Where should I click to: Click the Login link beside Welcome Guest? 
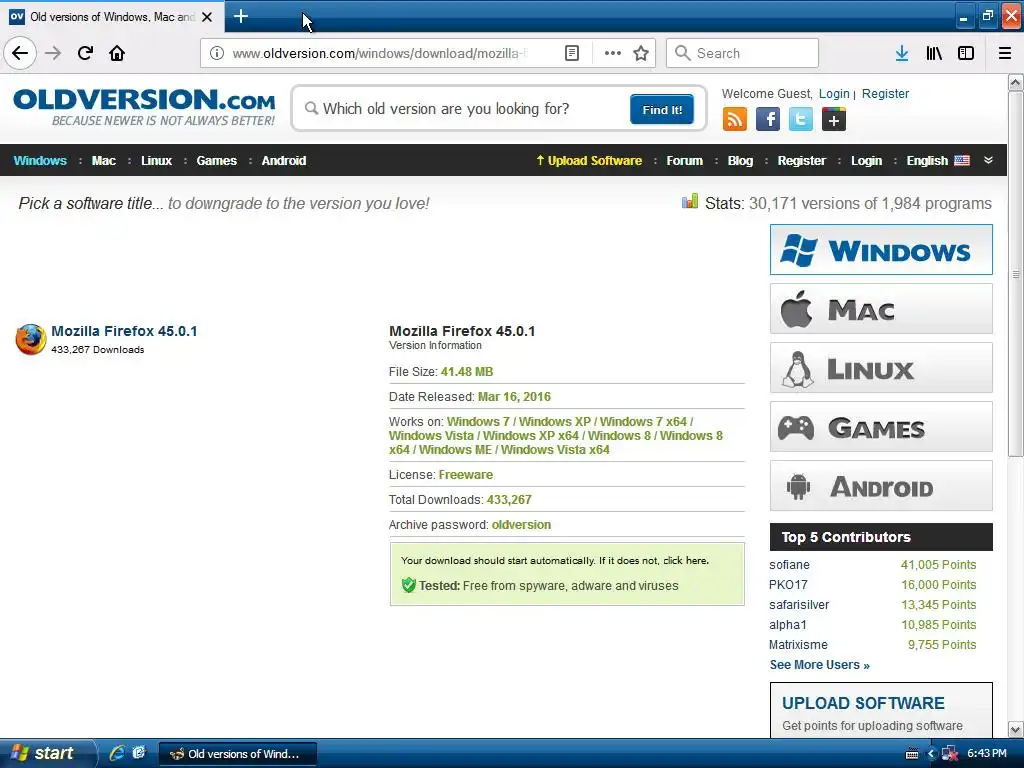coord(834,93)
